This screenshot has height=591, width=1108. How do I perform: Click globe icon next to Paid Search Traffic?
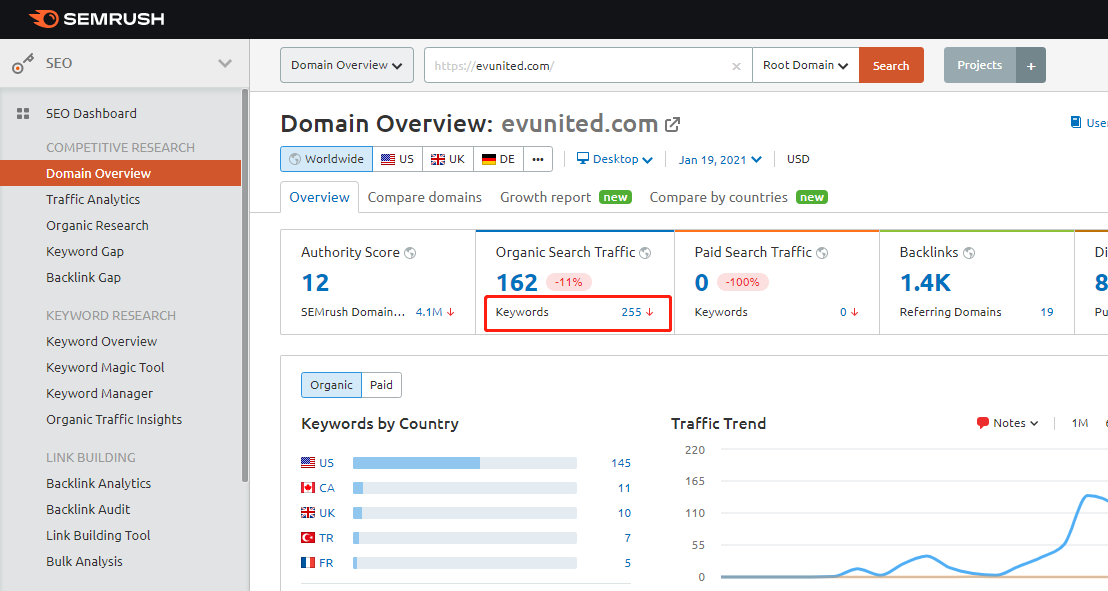pyautogui.click(x=821, y=253)
